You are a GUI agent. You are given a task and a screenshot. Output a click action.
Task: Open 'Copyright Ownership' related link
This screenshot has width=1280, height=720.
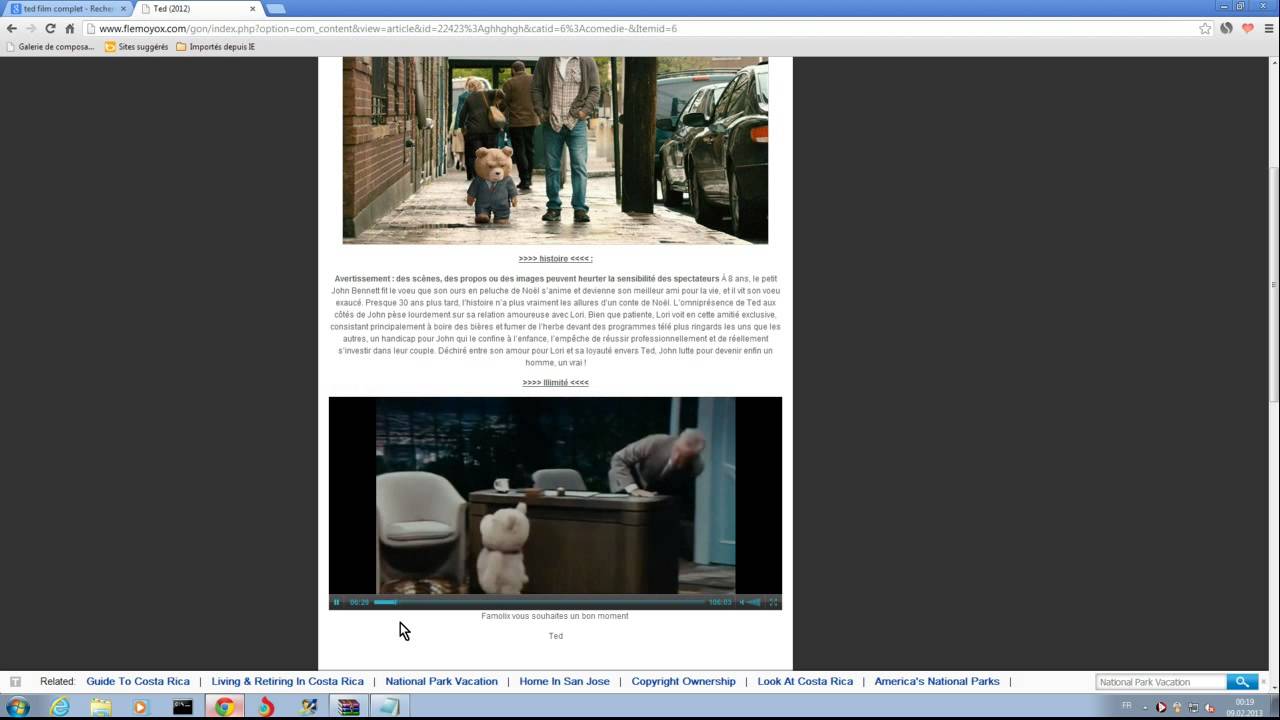click(683, 681)
